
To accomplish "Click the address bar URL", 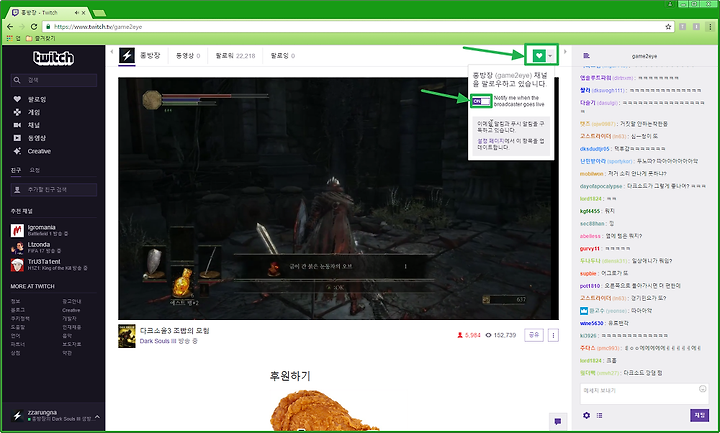I will [x=98, y=27].
